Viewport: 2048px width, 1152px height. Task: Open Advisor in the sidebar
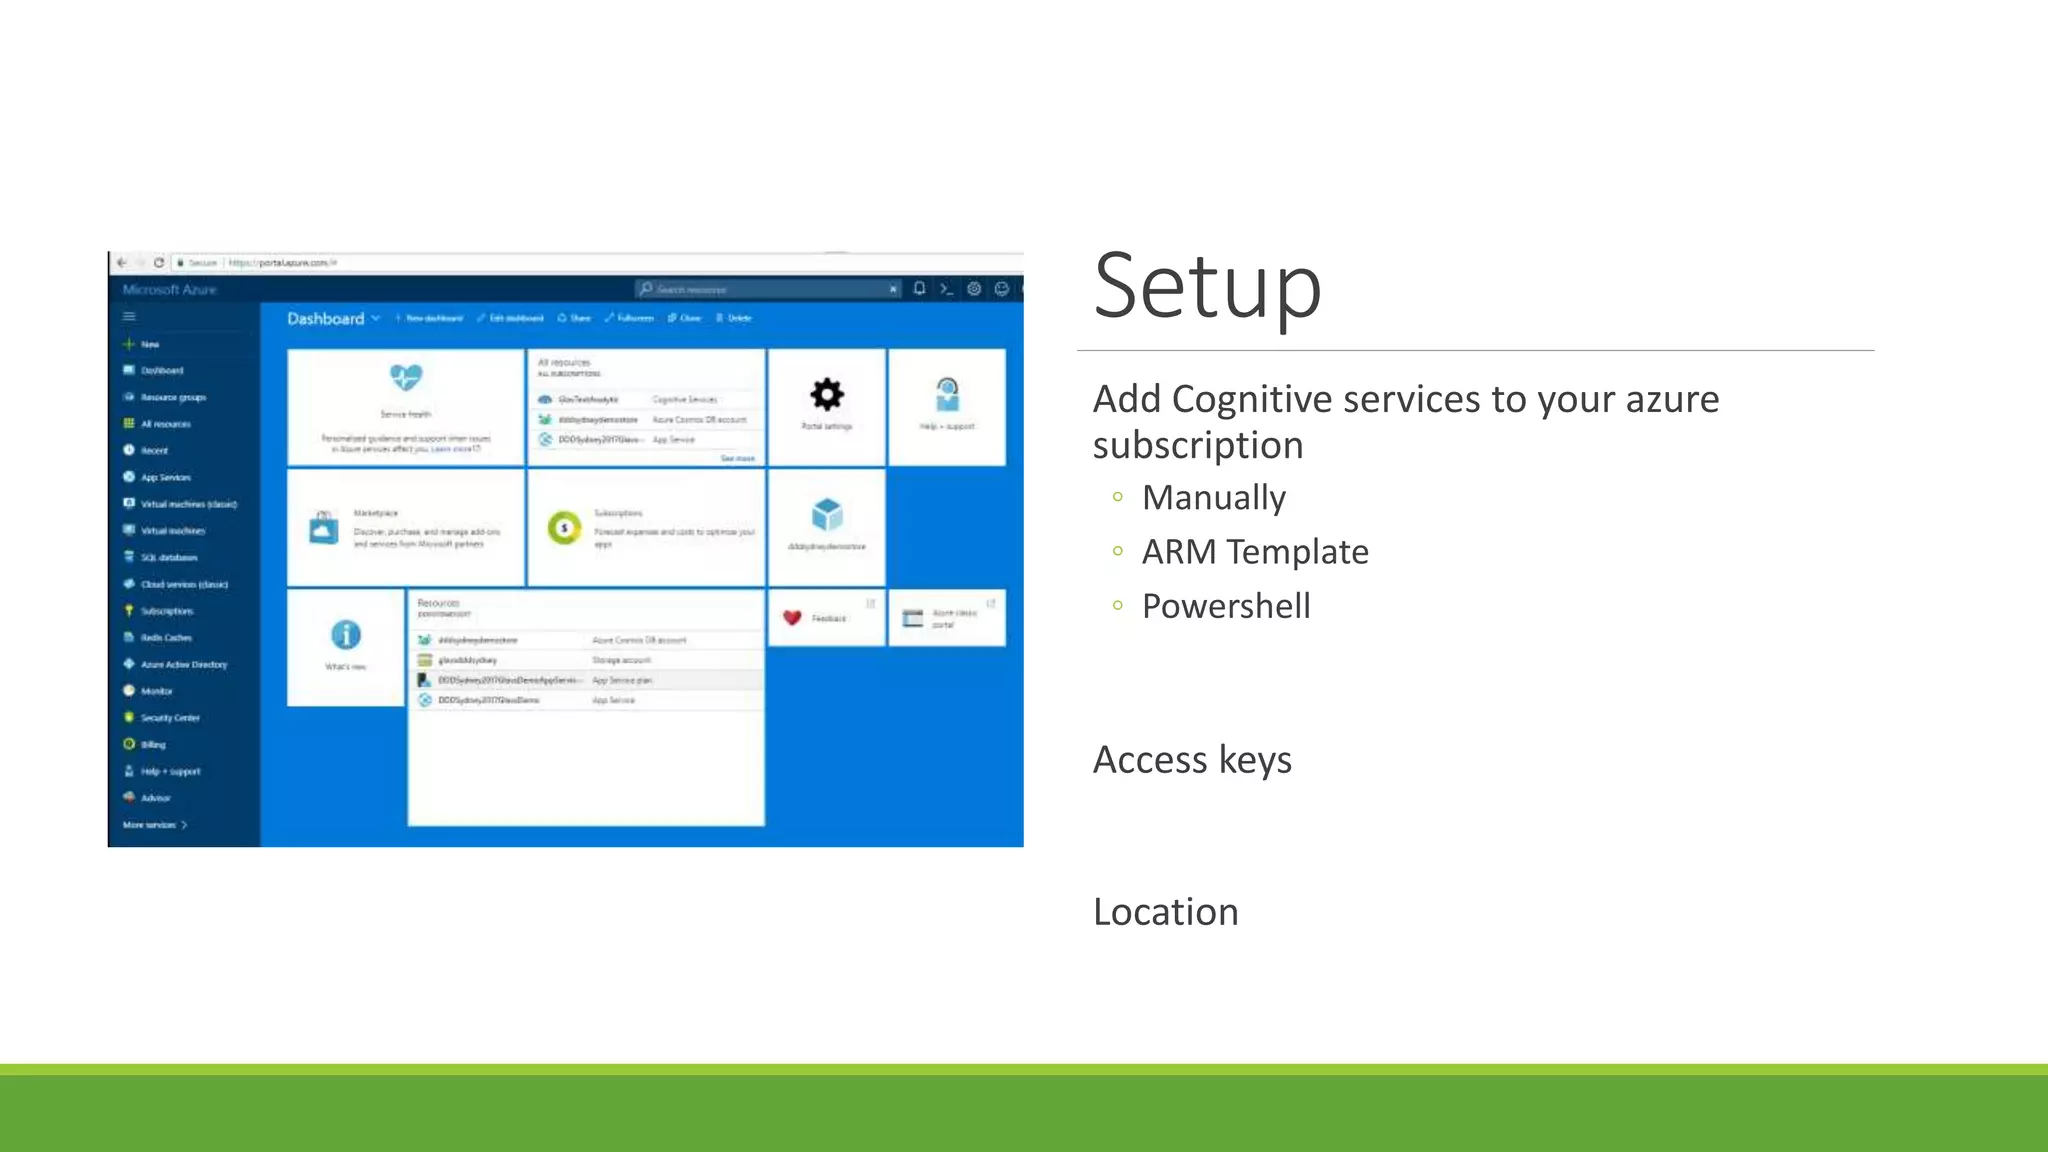[155, 798]
